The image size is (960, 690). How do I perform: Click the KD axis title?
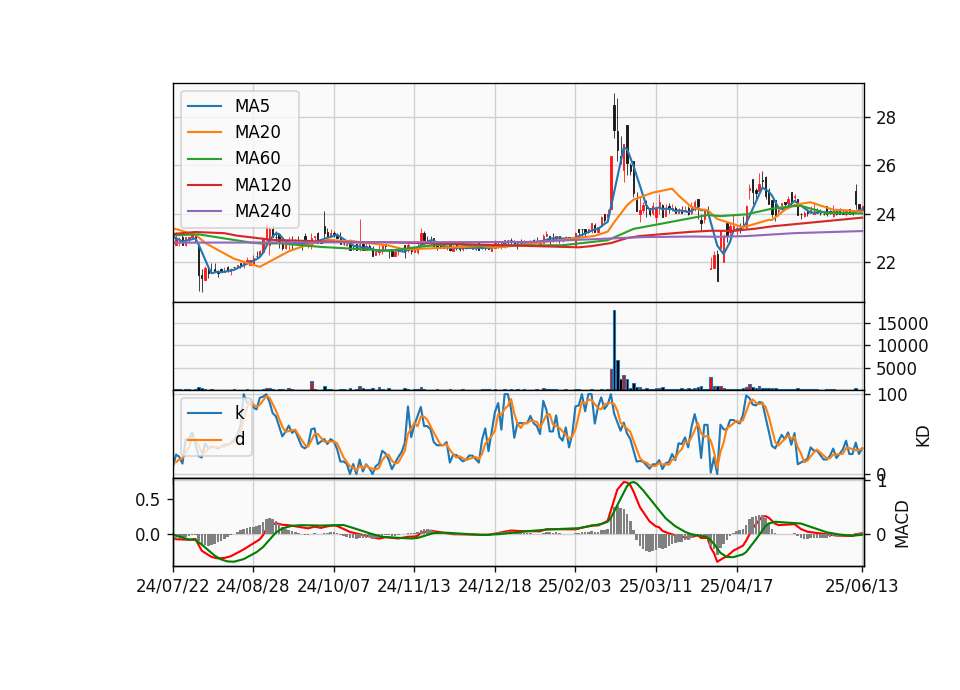click(923, 437)
